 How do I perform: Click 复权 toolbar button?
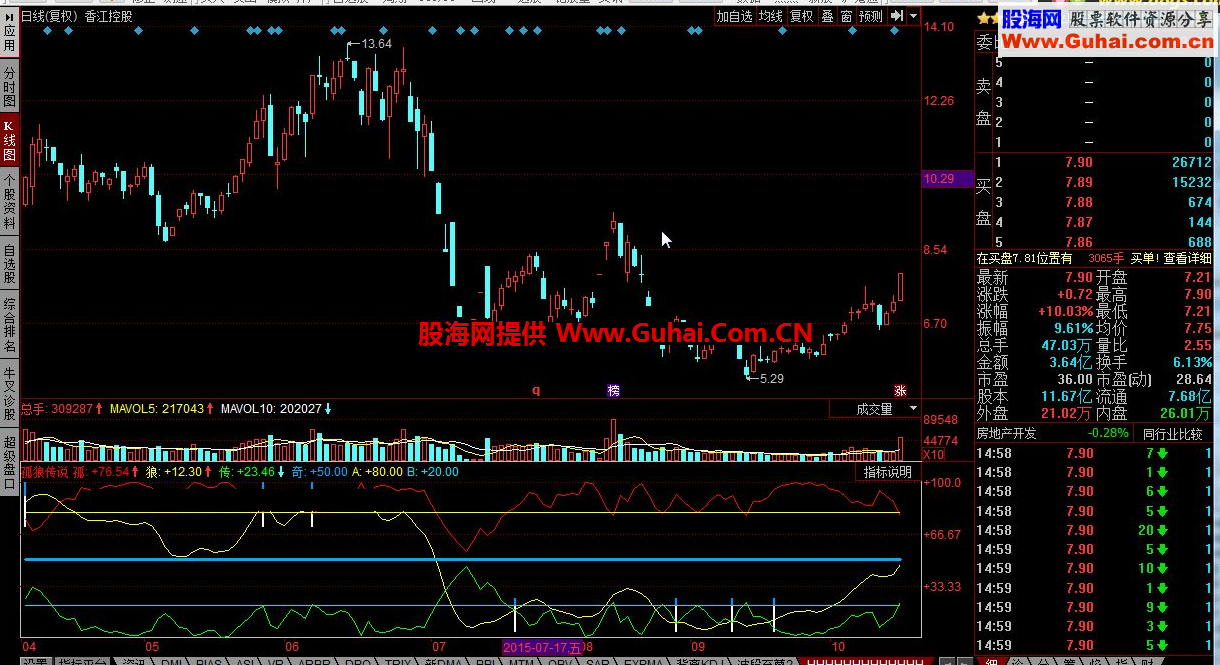[802, 16]
